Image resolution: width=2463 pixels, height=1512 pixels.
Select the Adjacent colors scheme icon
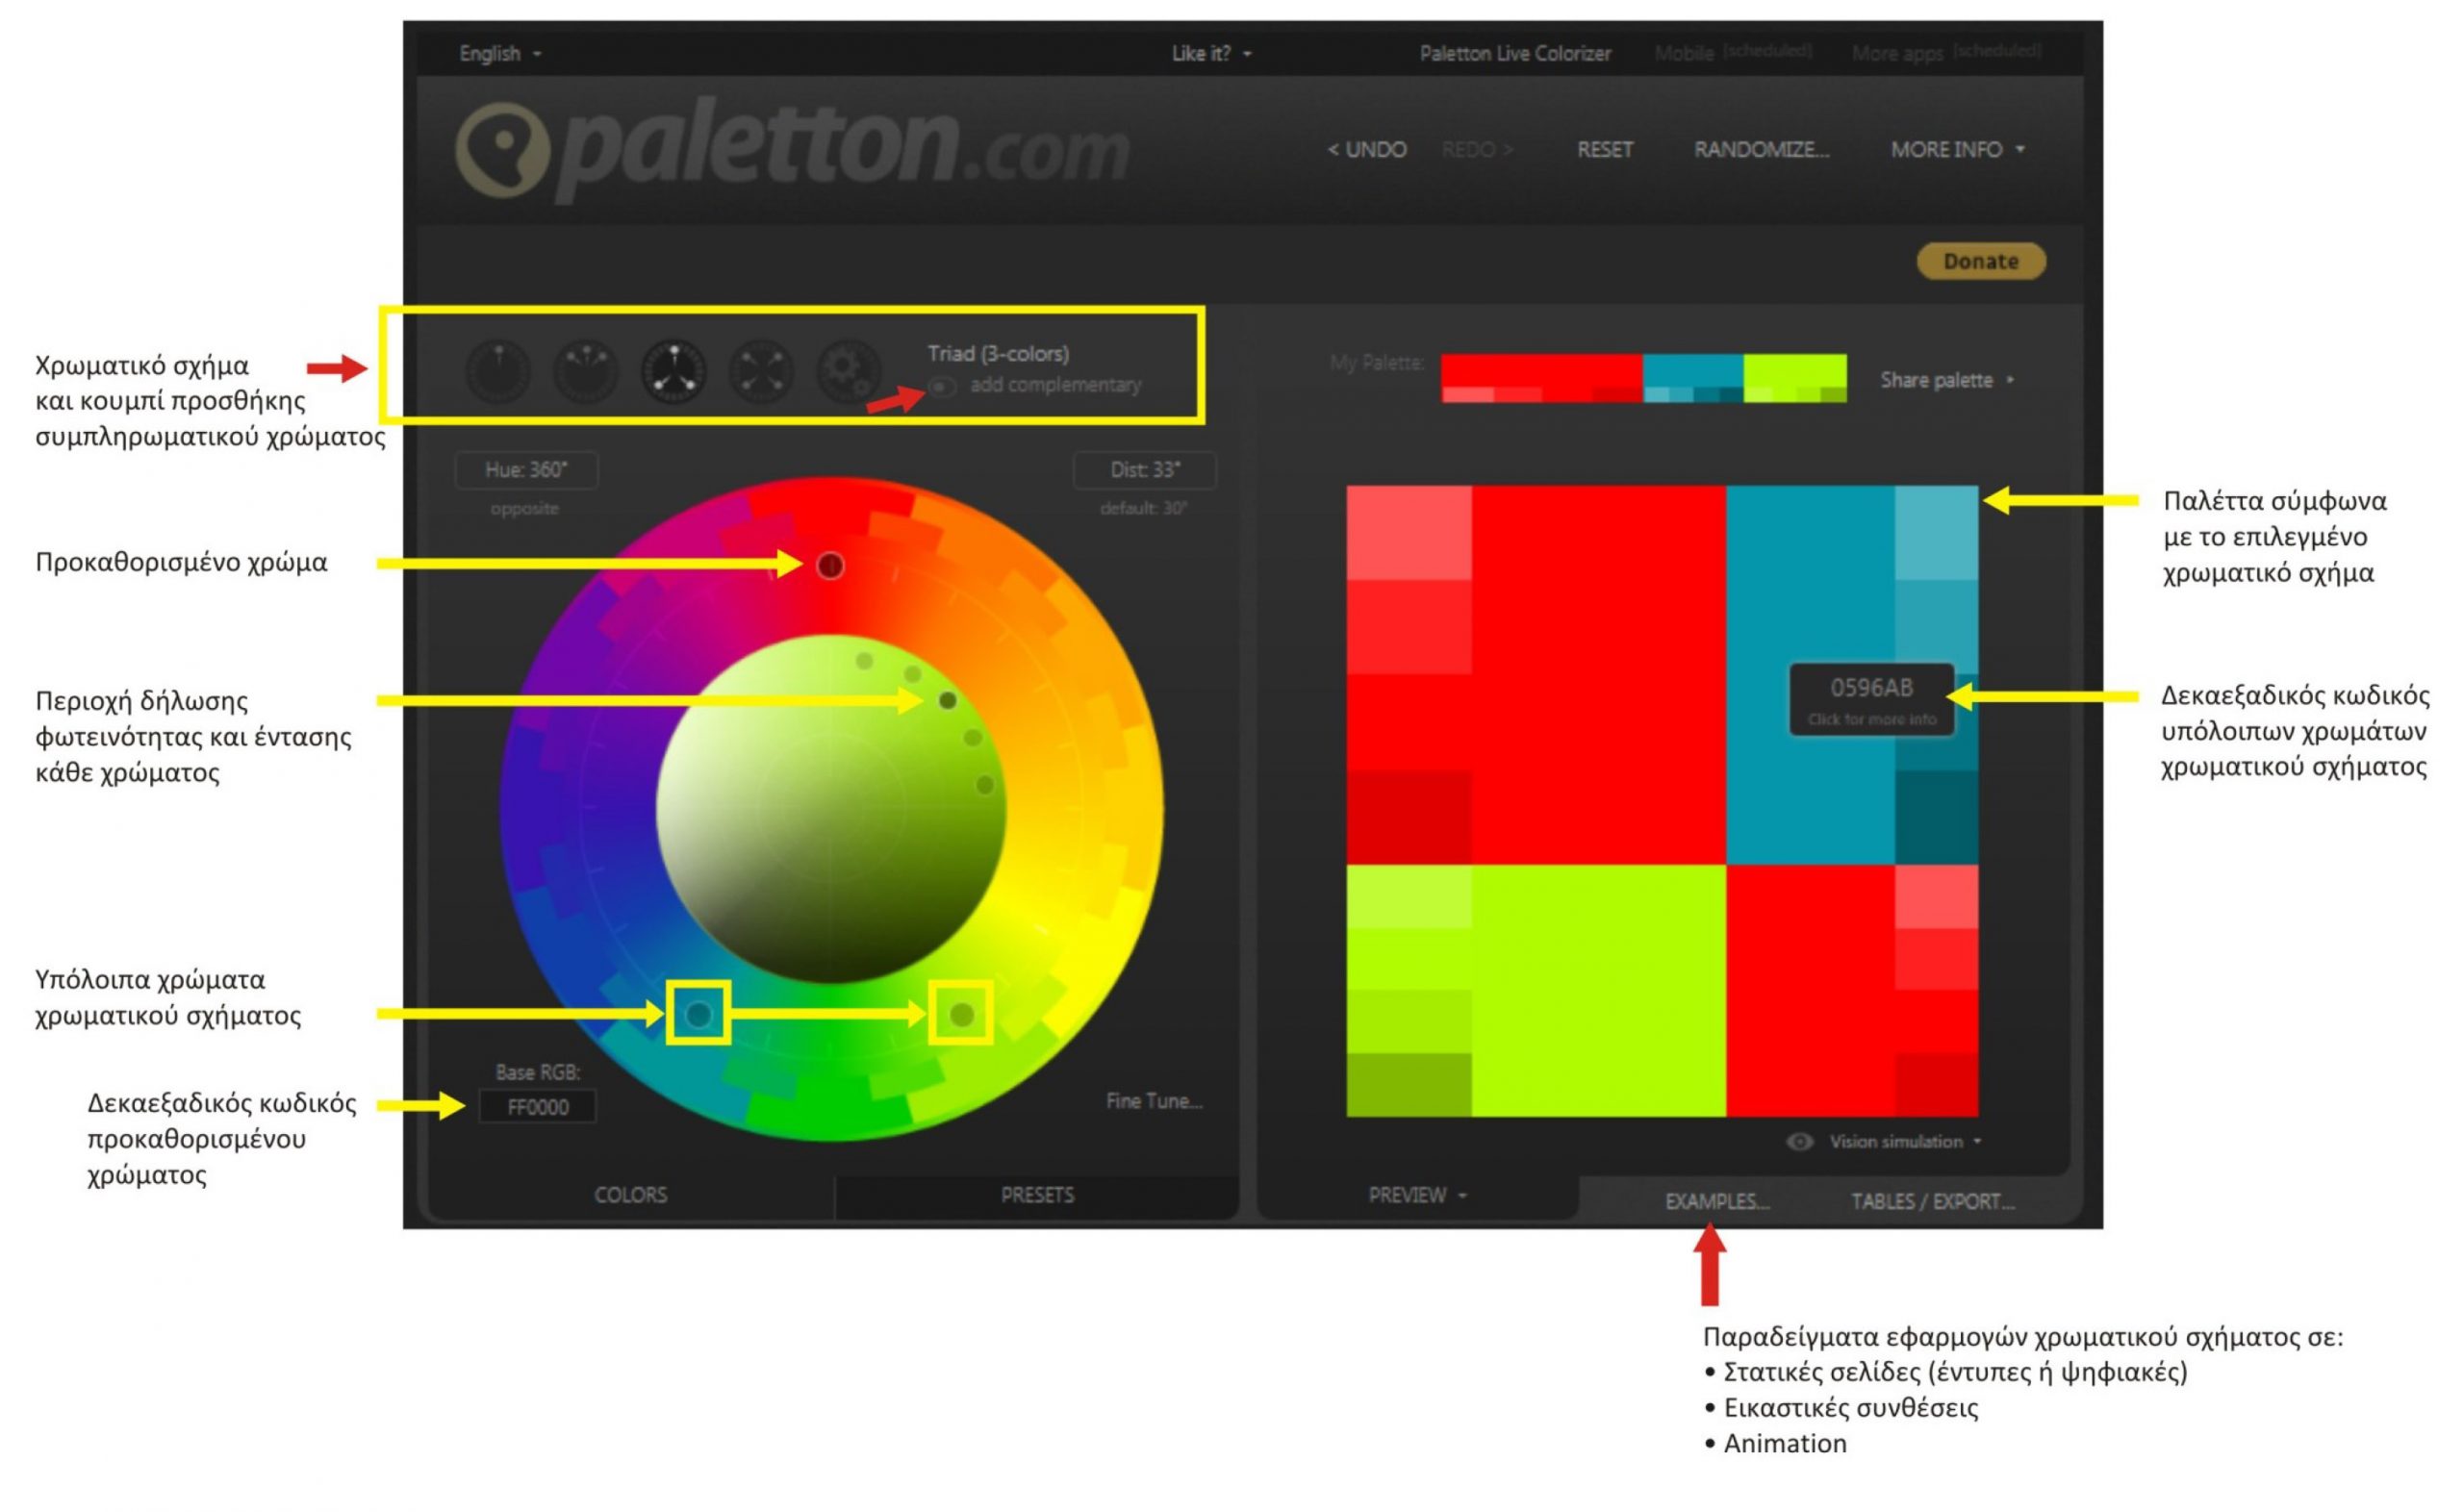pos(586,372)
